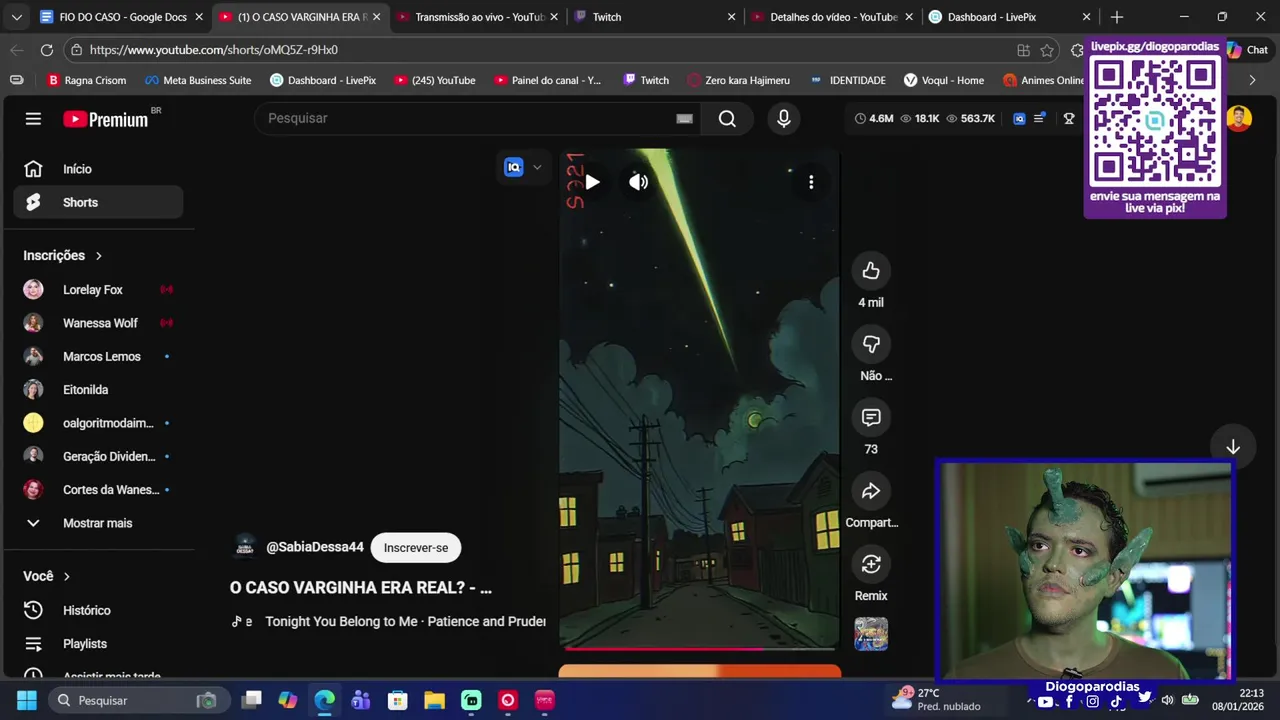Expand the Inscrições section chevron

98,256
